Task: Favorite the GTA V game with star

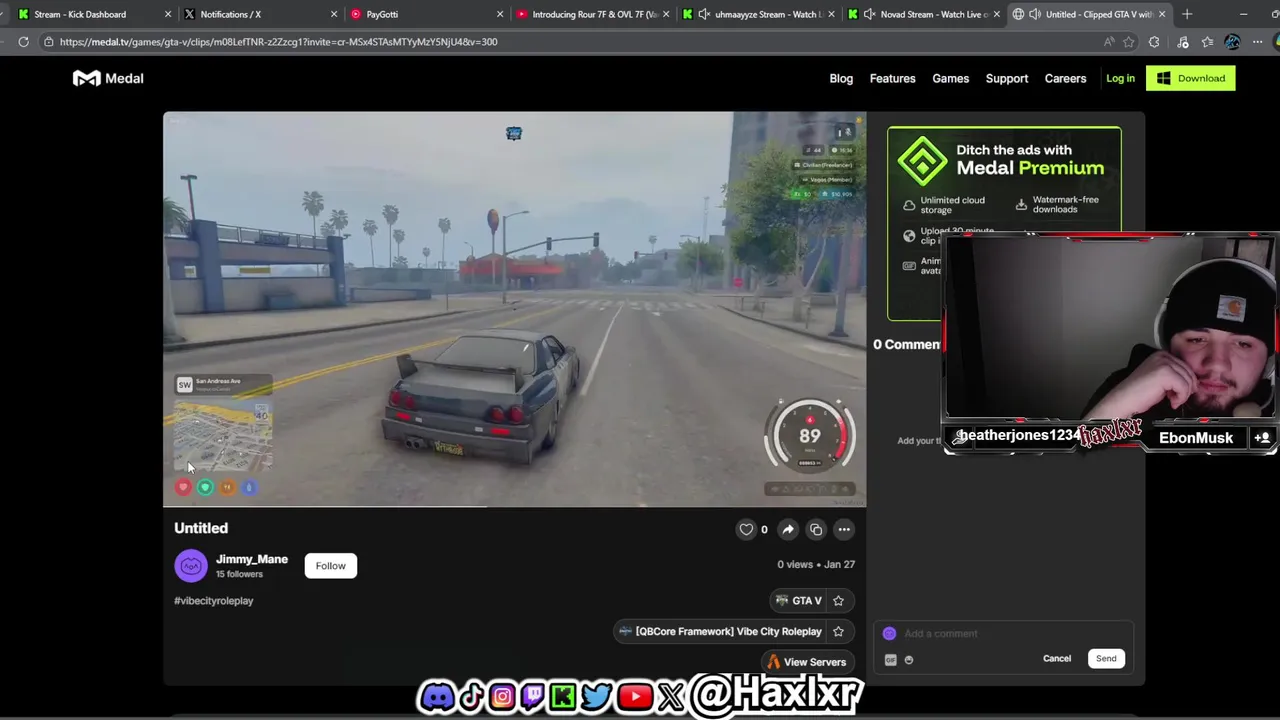Action: point(838,600)
